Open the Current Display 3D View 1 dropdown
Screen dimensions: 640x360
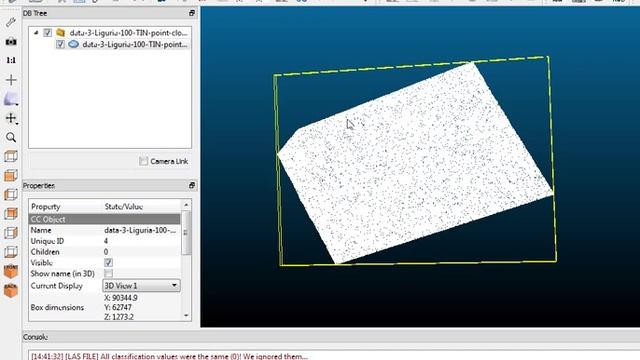click(x=141, y=285)
